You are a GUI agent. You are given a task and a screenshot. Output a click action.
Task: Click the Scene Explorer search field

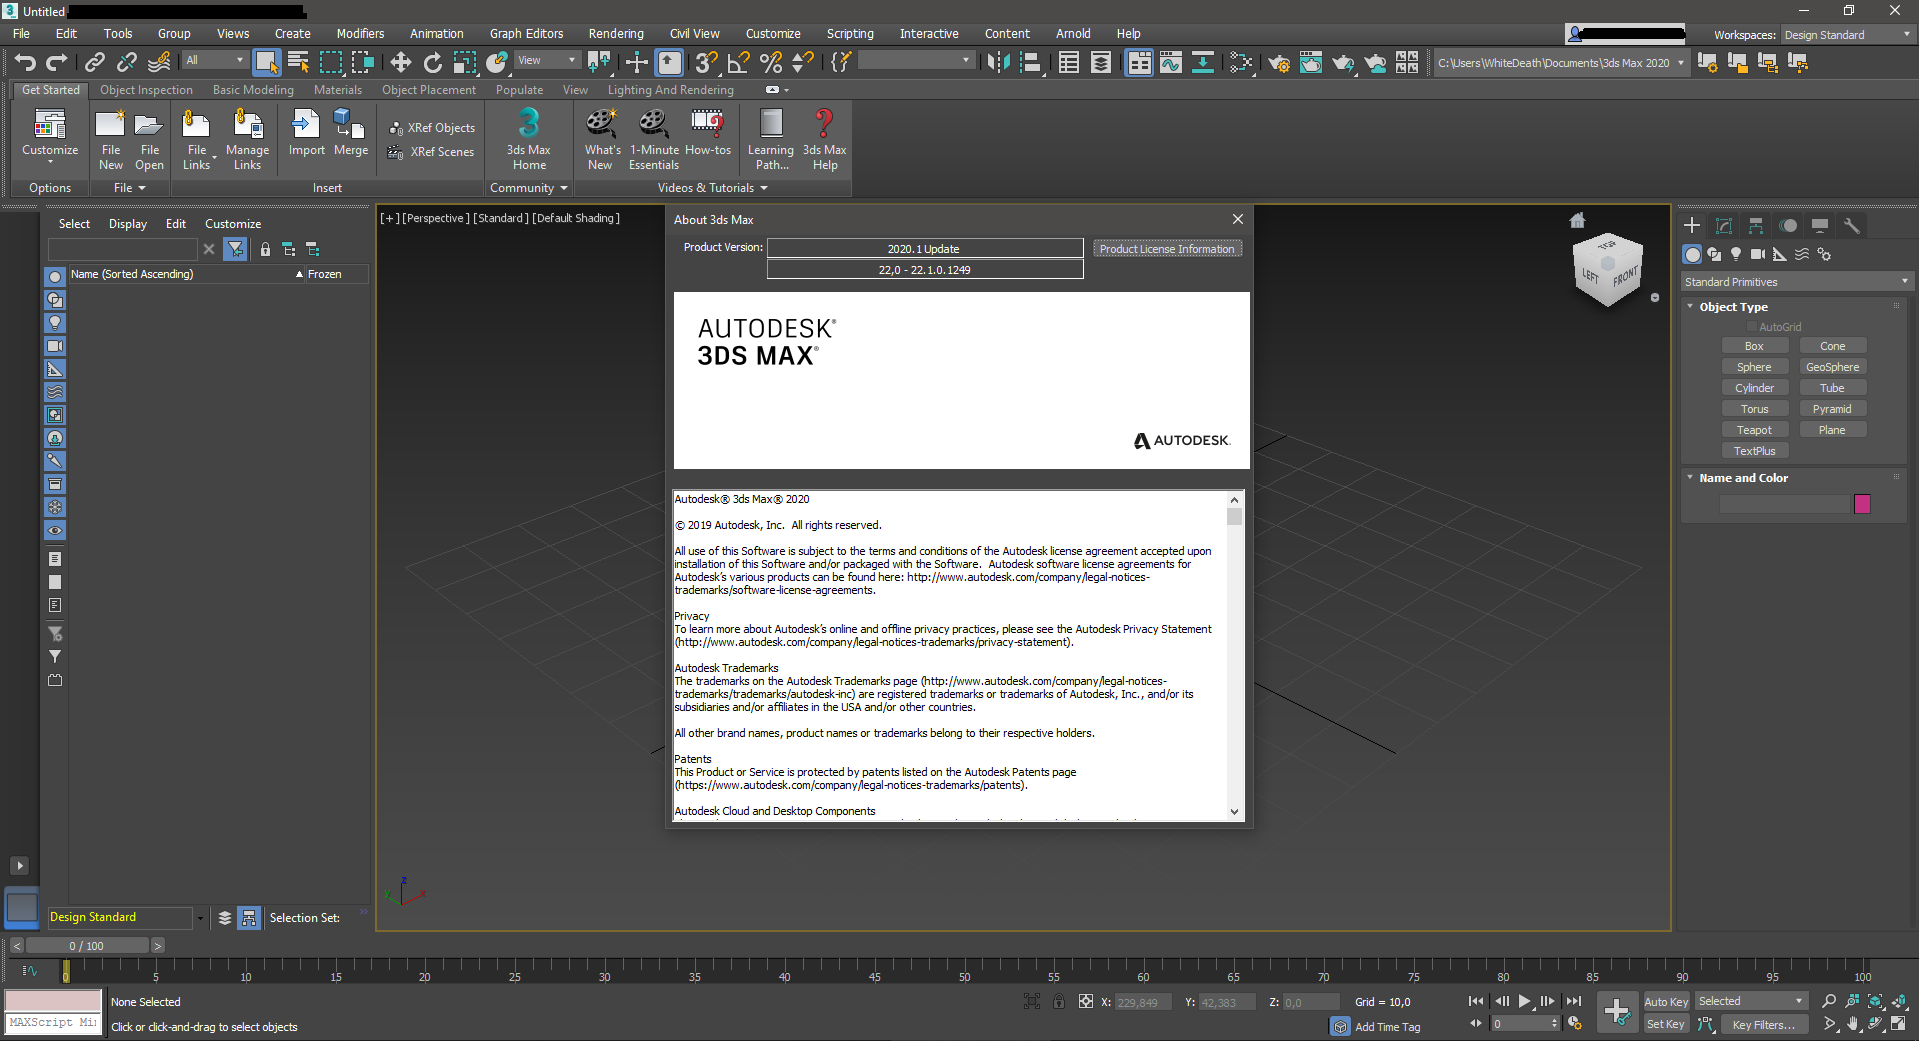(123, 249)
